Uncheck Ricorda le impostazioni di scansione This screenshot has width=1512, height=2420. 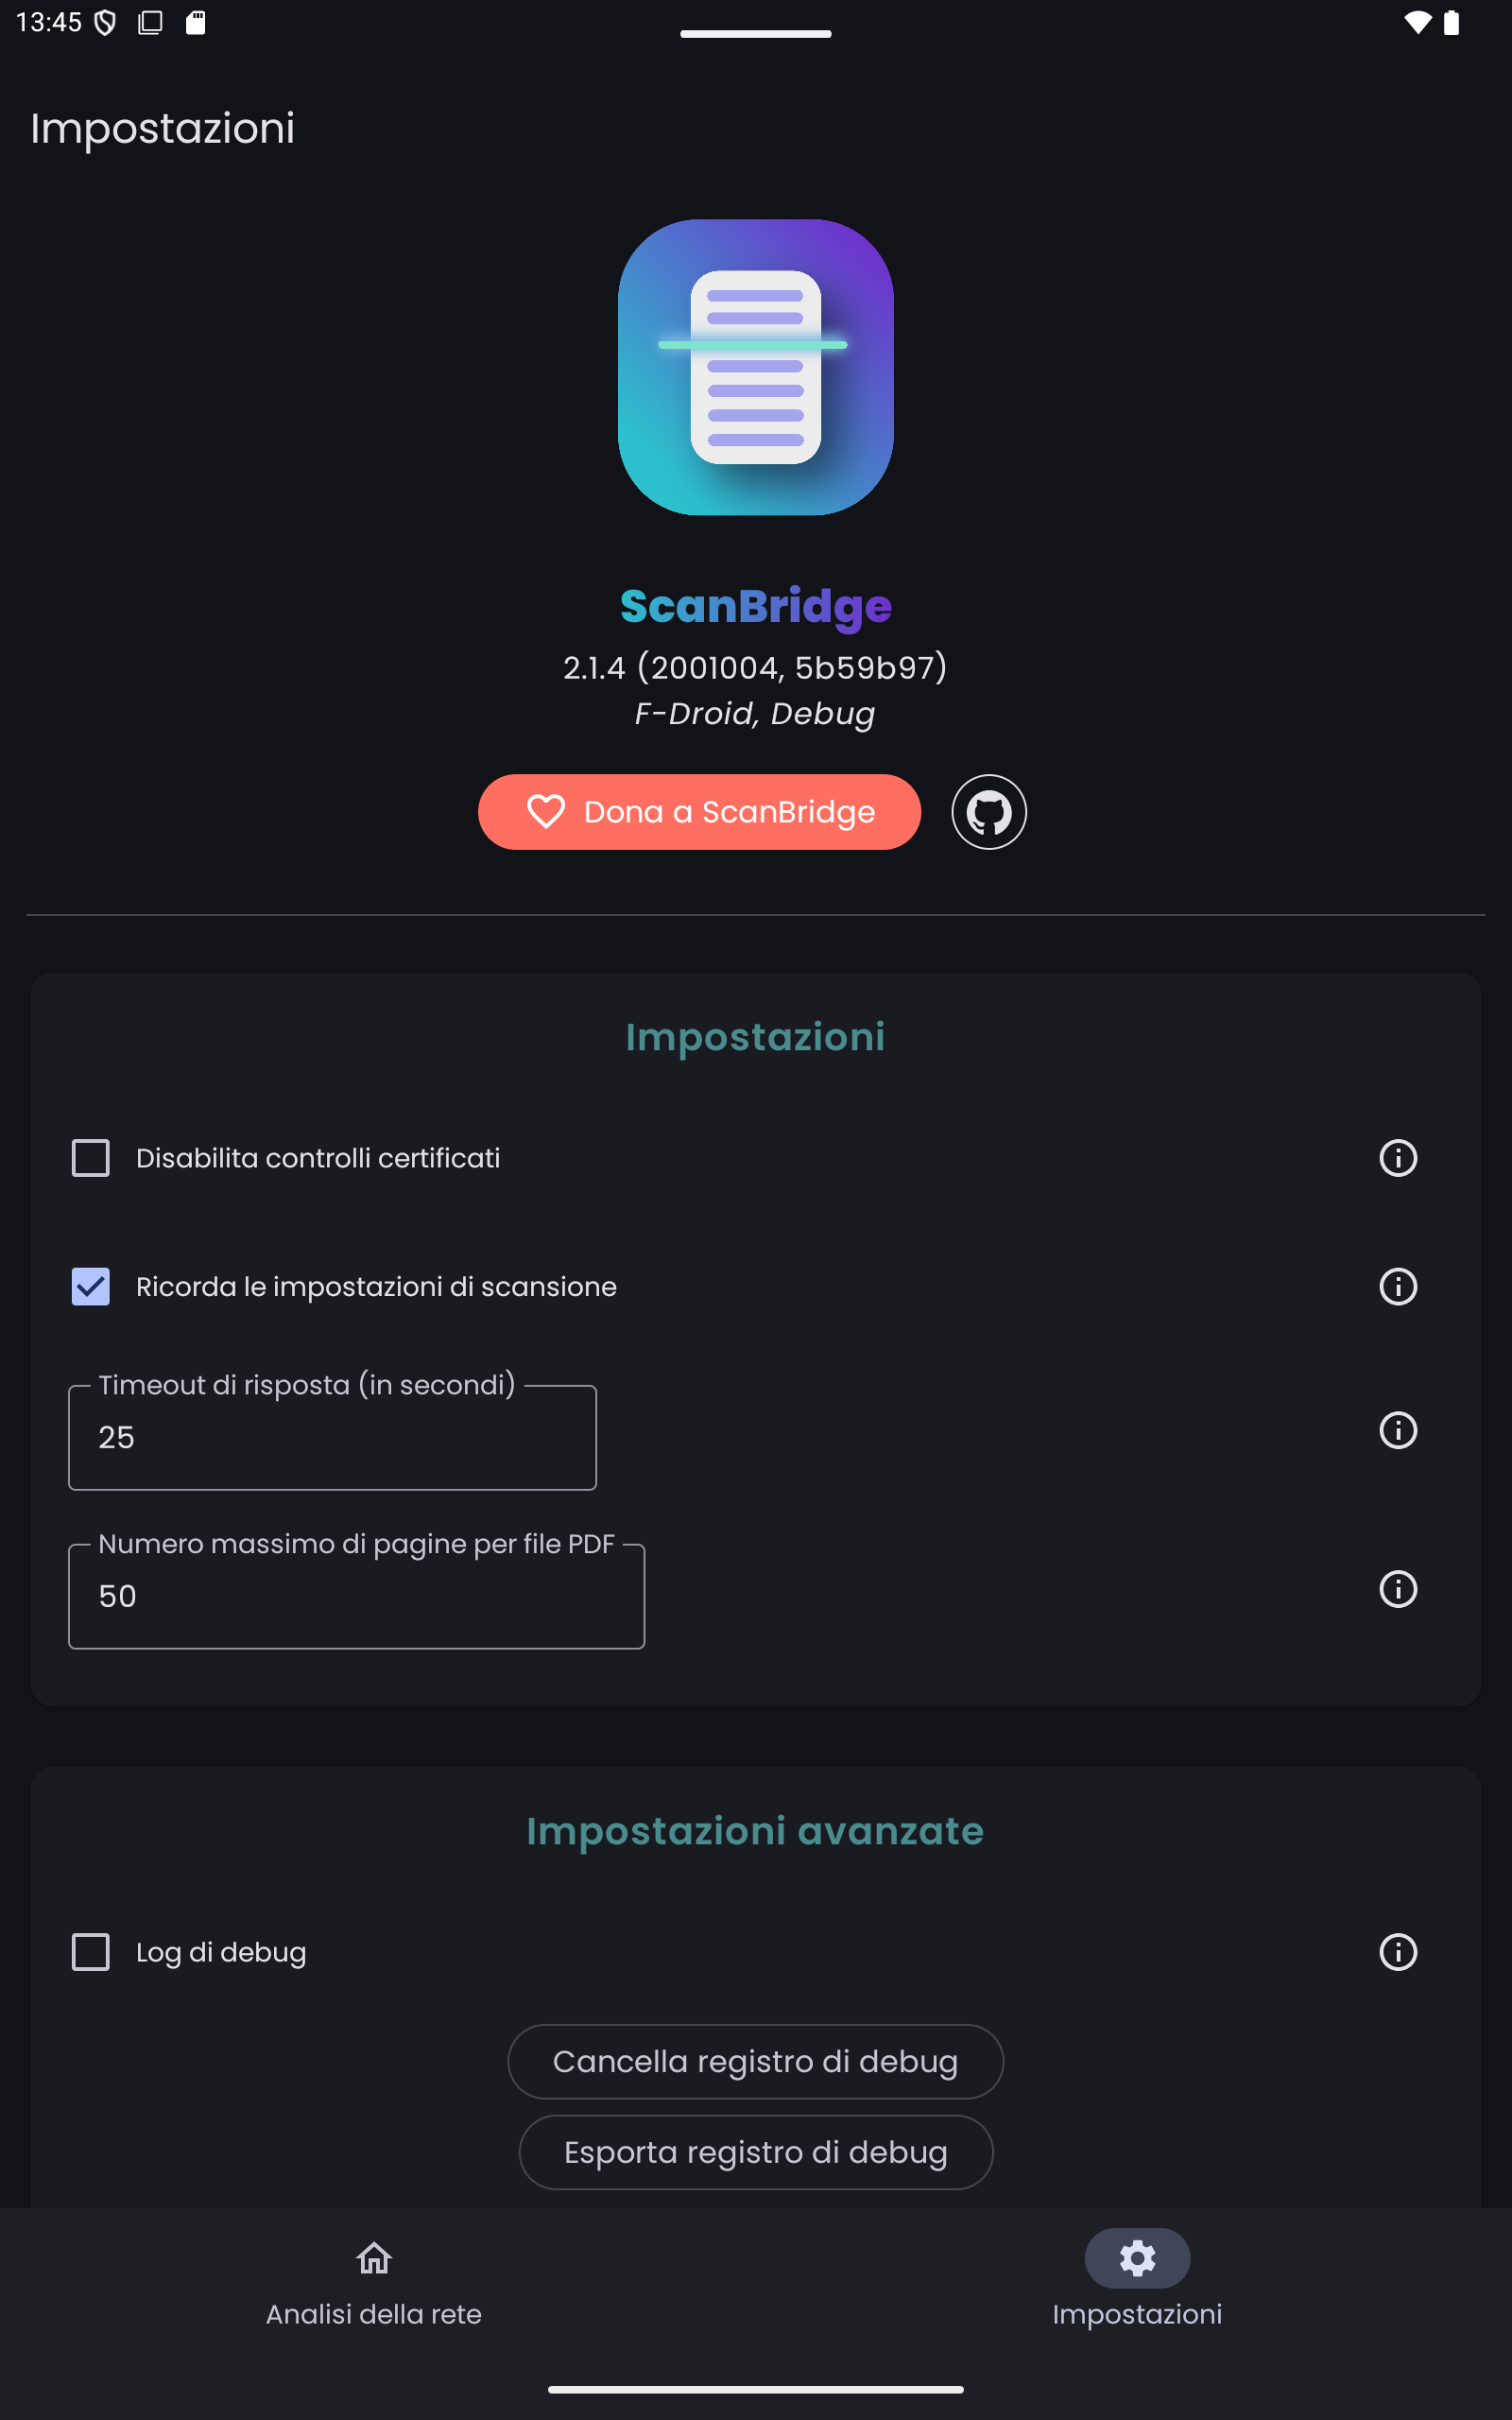[91, 1286]
